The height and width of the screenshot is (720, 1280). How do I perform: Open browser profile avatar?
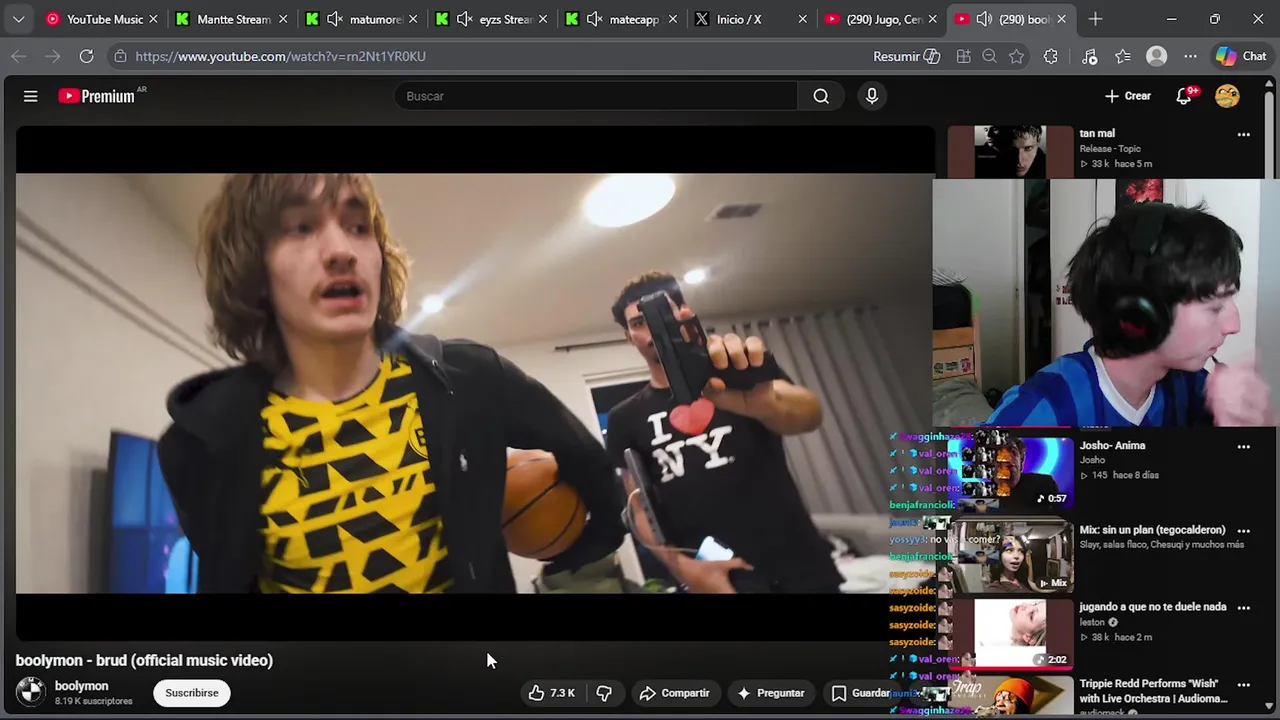pos(1157,56)
